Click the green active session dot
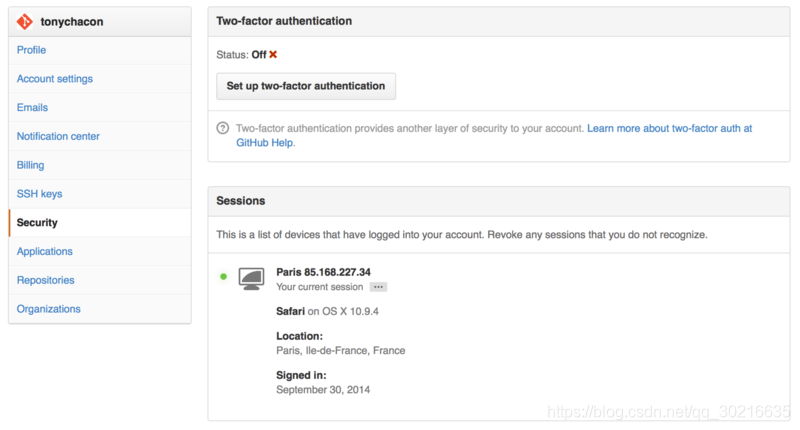 (223, 276)
